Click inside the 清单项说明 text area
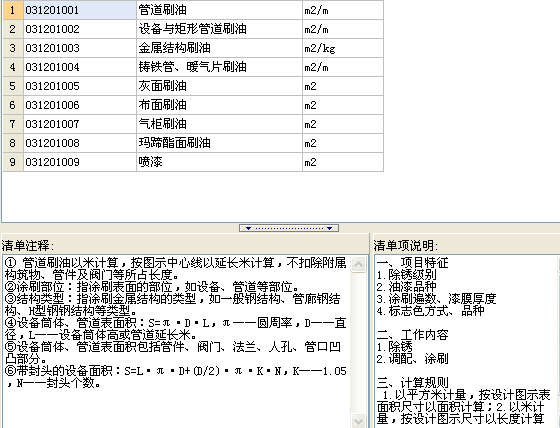Viewport: 560px width, 428px height. click(x=466, y=341)
